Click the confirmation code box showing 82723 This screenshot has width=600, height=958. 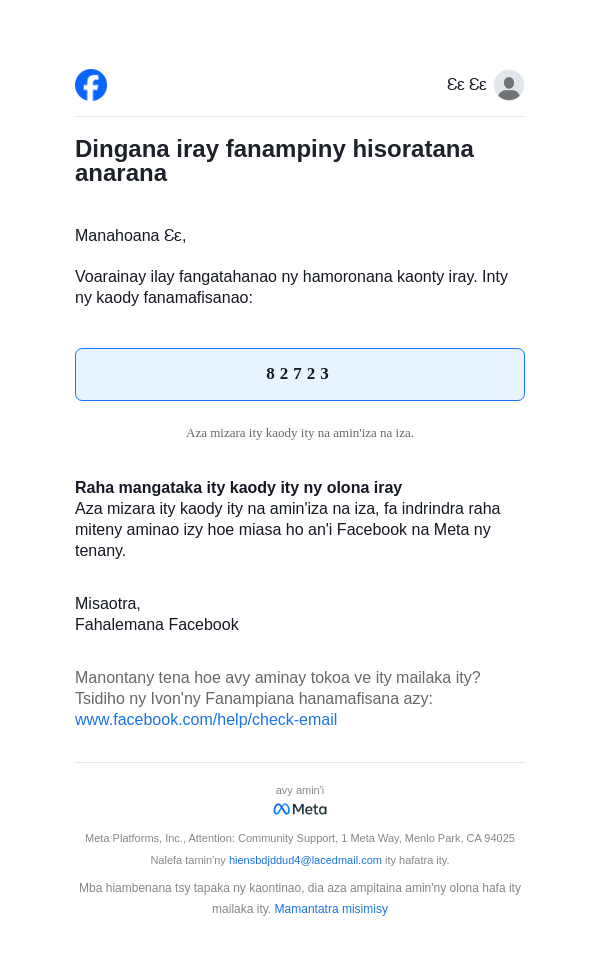tap(299, 374)
